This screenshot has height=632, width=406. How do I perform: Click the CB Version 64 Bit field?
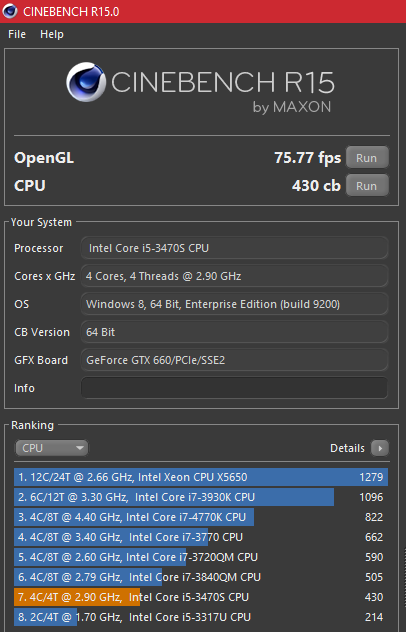pyautogui.click(x=234, y=332)
